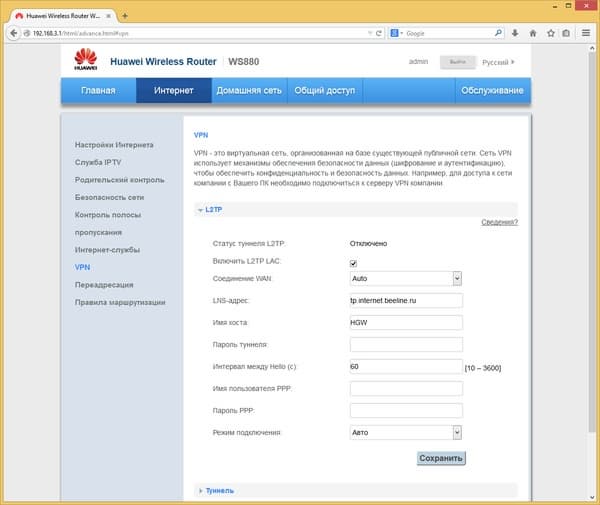Image resolution: width=600 pixels, height=505 pixels.
Task: Open Настройки Интернета in sidebar
Action: (x=114, y=145)
